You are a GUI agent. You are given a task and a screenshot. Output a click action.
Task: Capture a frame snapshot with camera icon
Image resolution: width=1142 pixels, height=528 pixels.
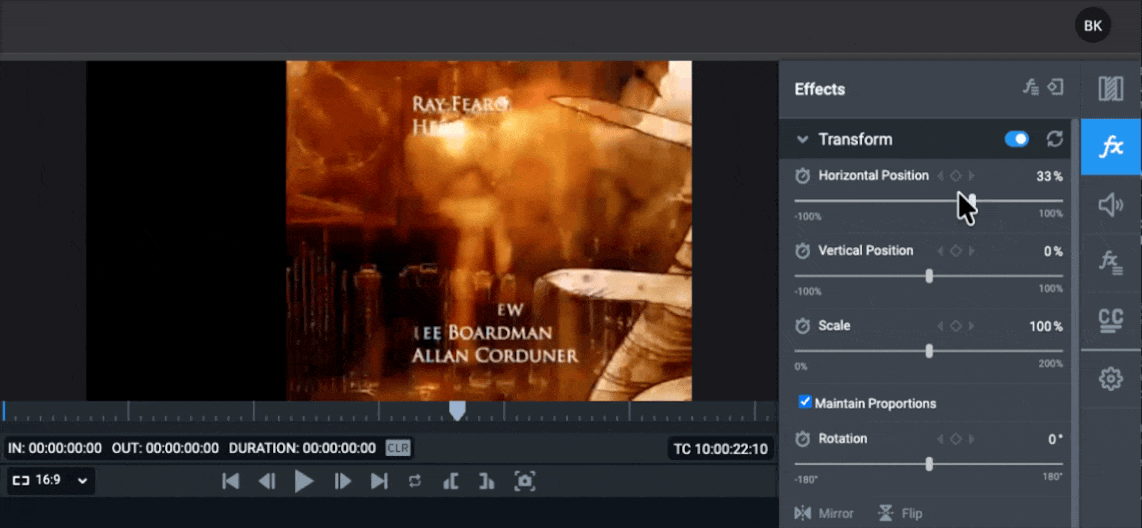525,481
